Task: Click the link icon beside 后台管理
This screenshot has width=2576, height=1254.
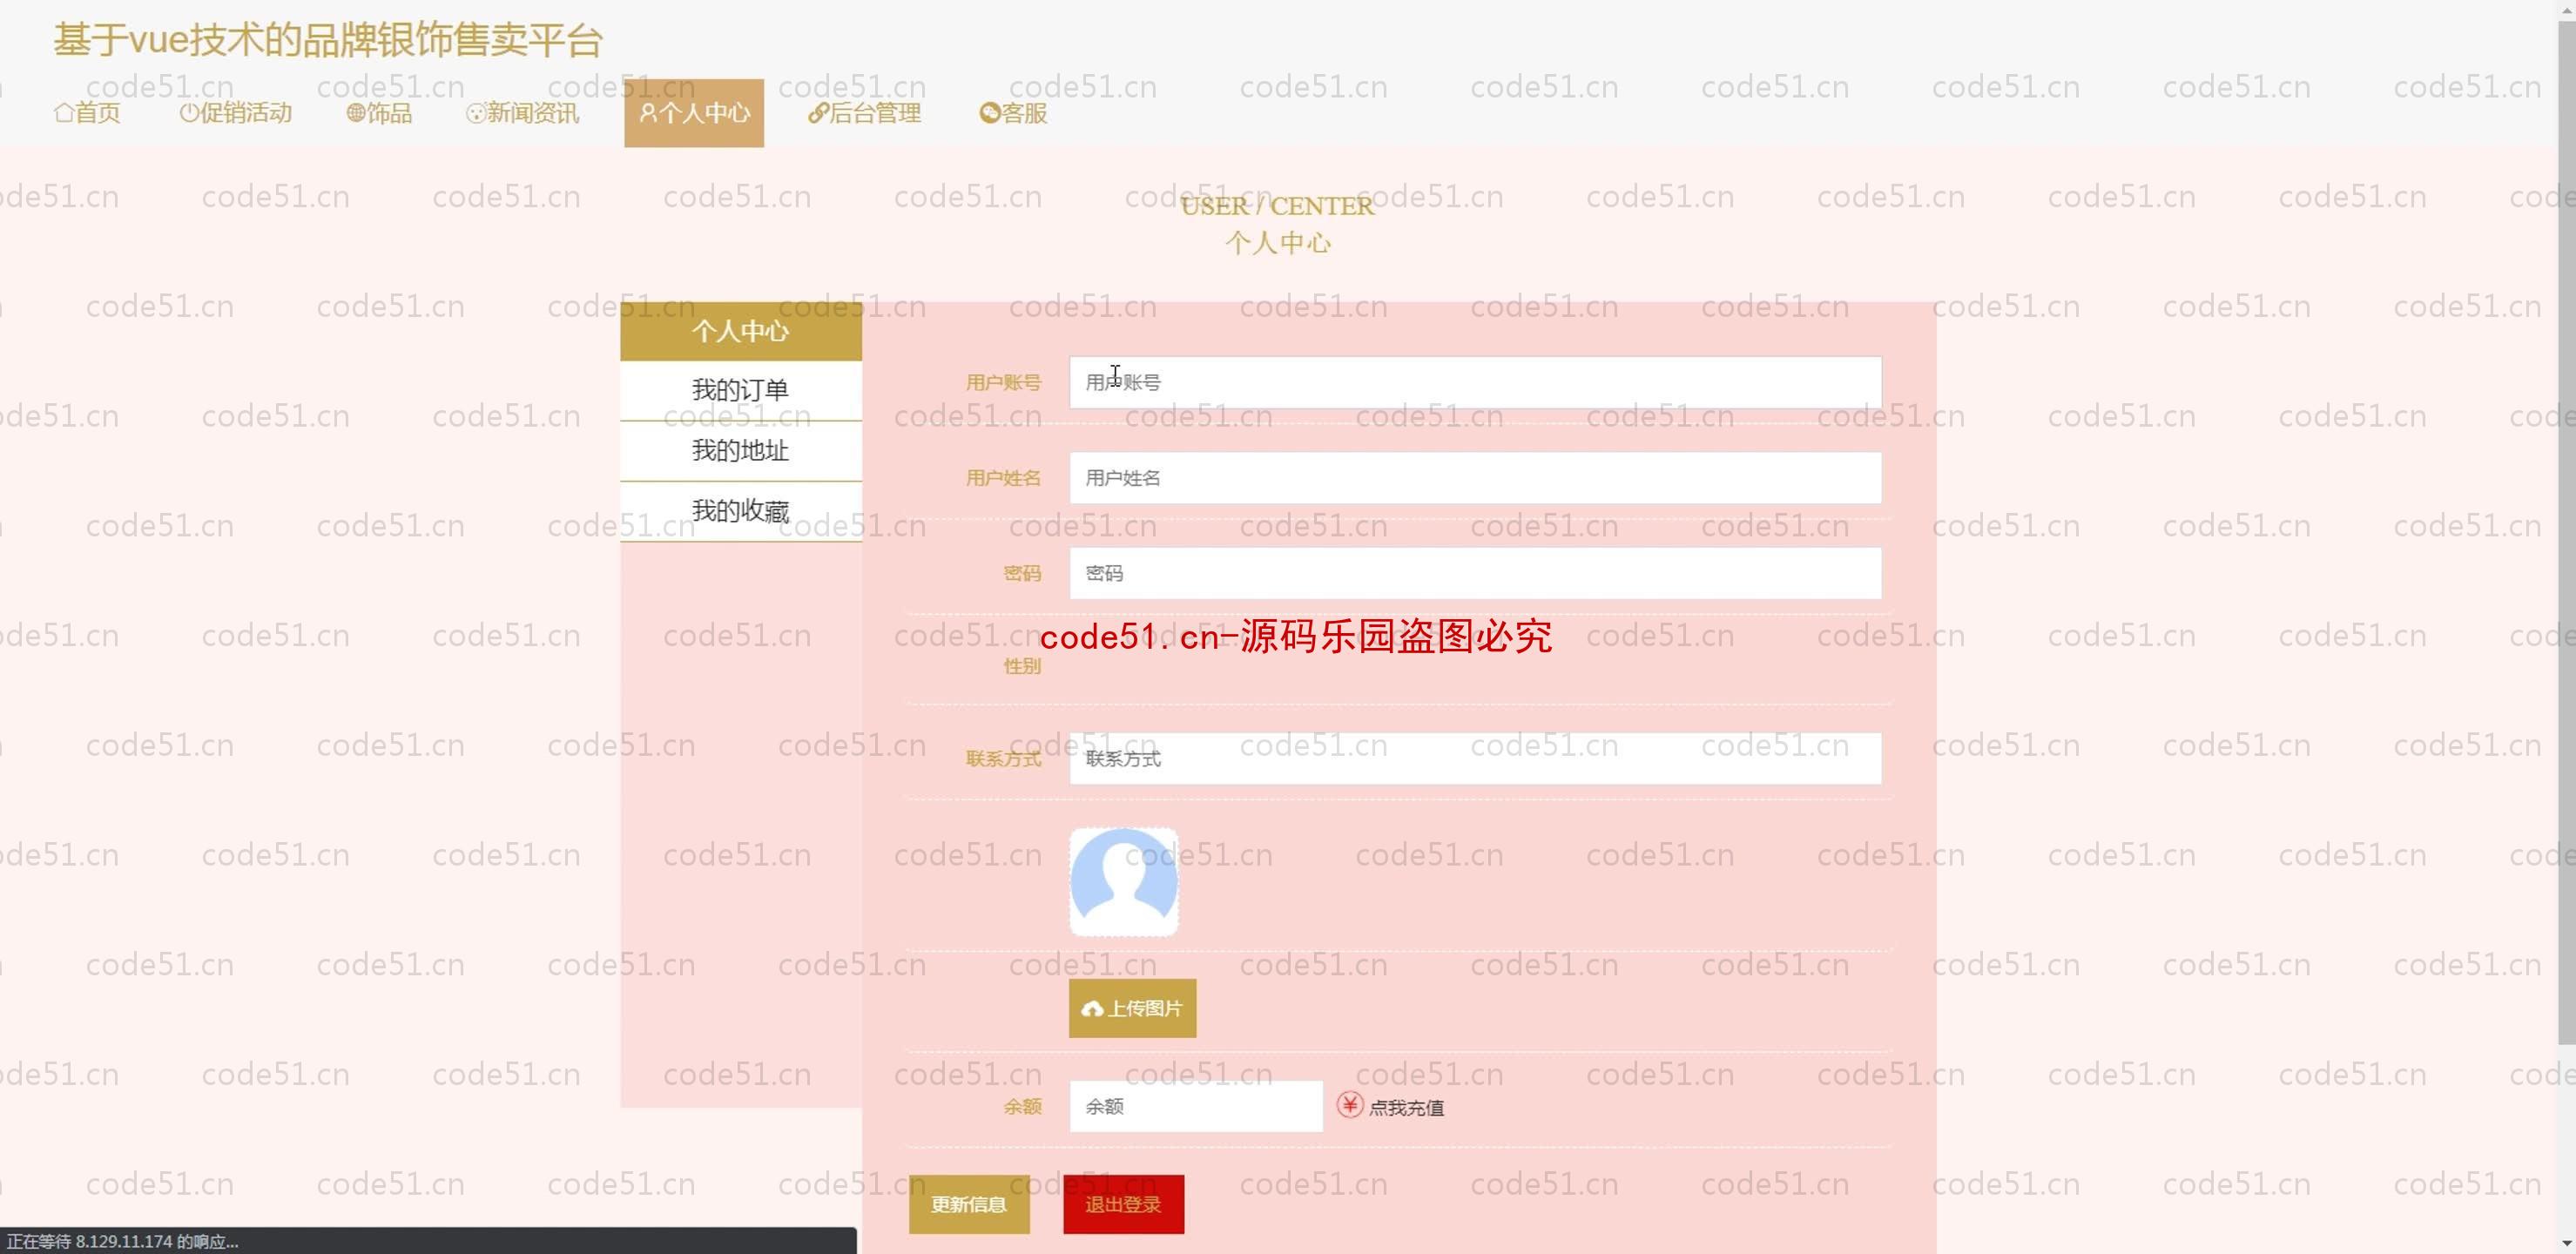Action: tap(818, 113)
